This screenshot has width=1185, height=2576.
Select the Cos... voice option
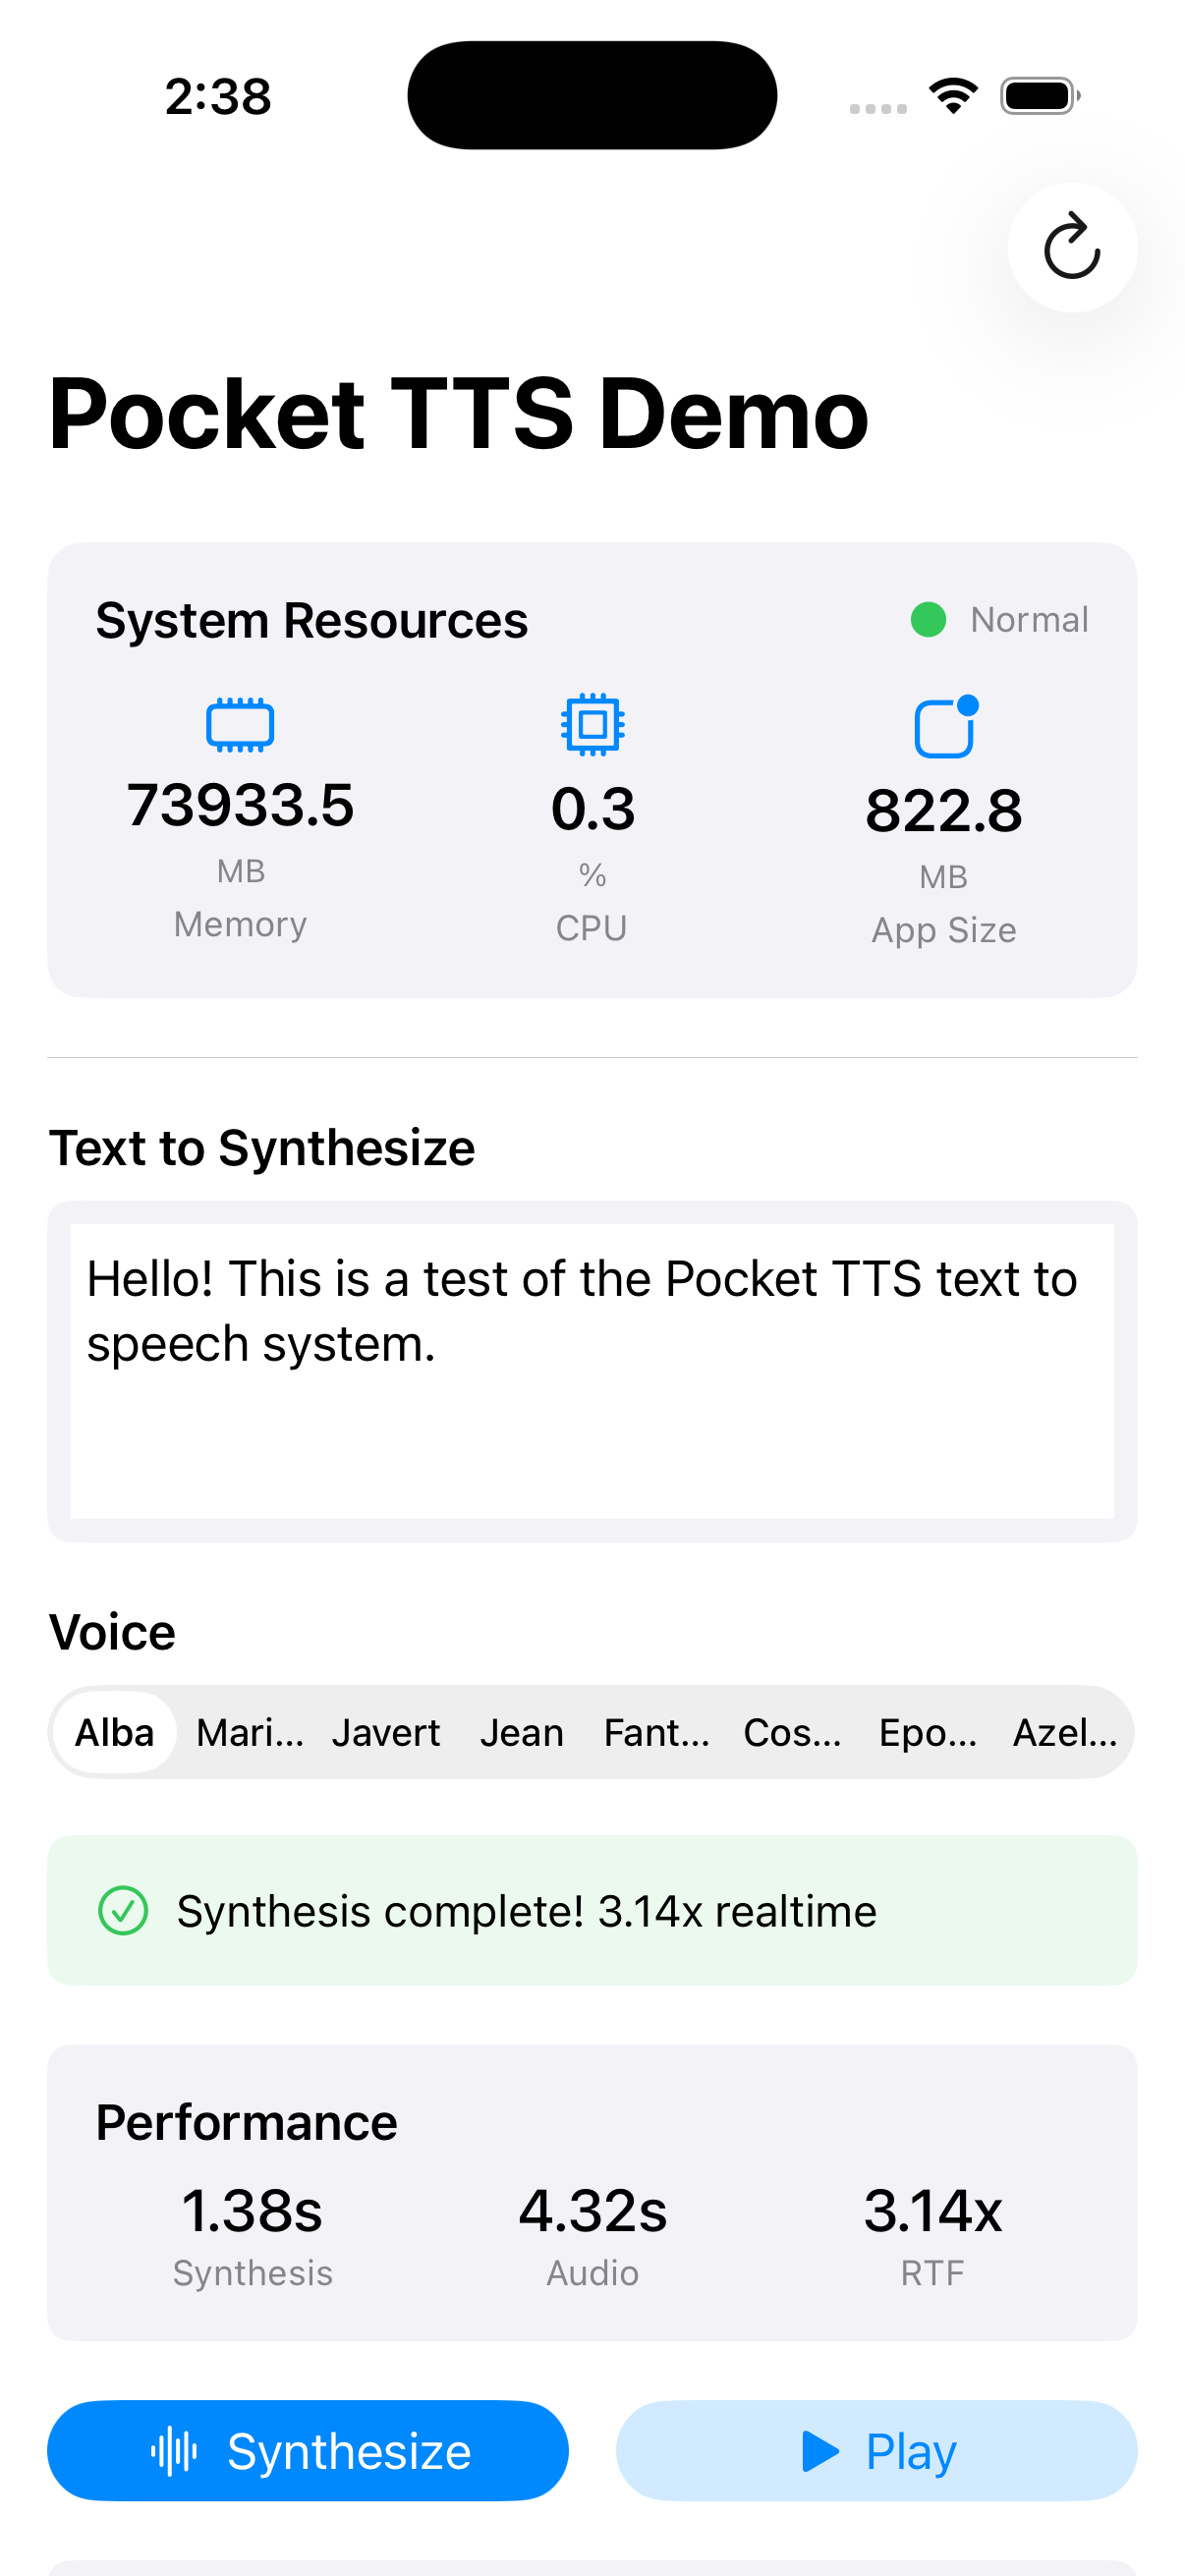793,1733
